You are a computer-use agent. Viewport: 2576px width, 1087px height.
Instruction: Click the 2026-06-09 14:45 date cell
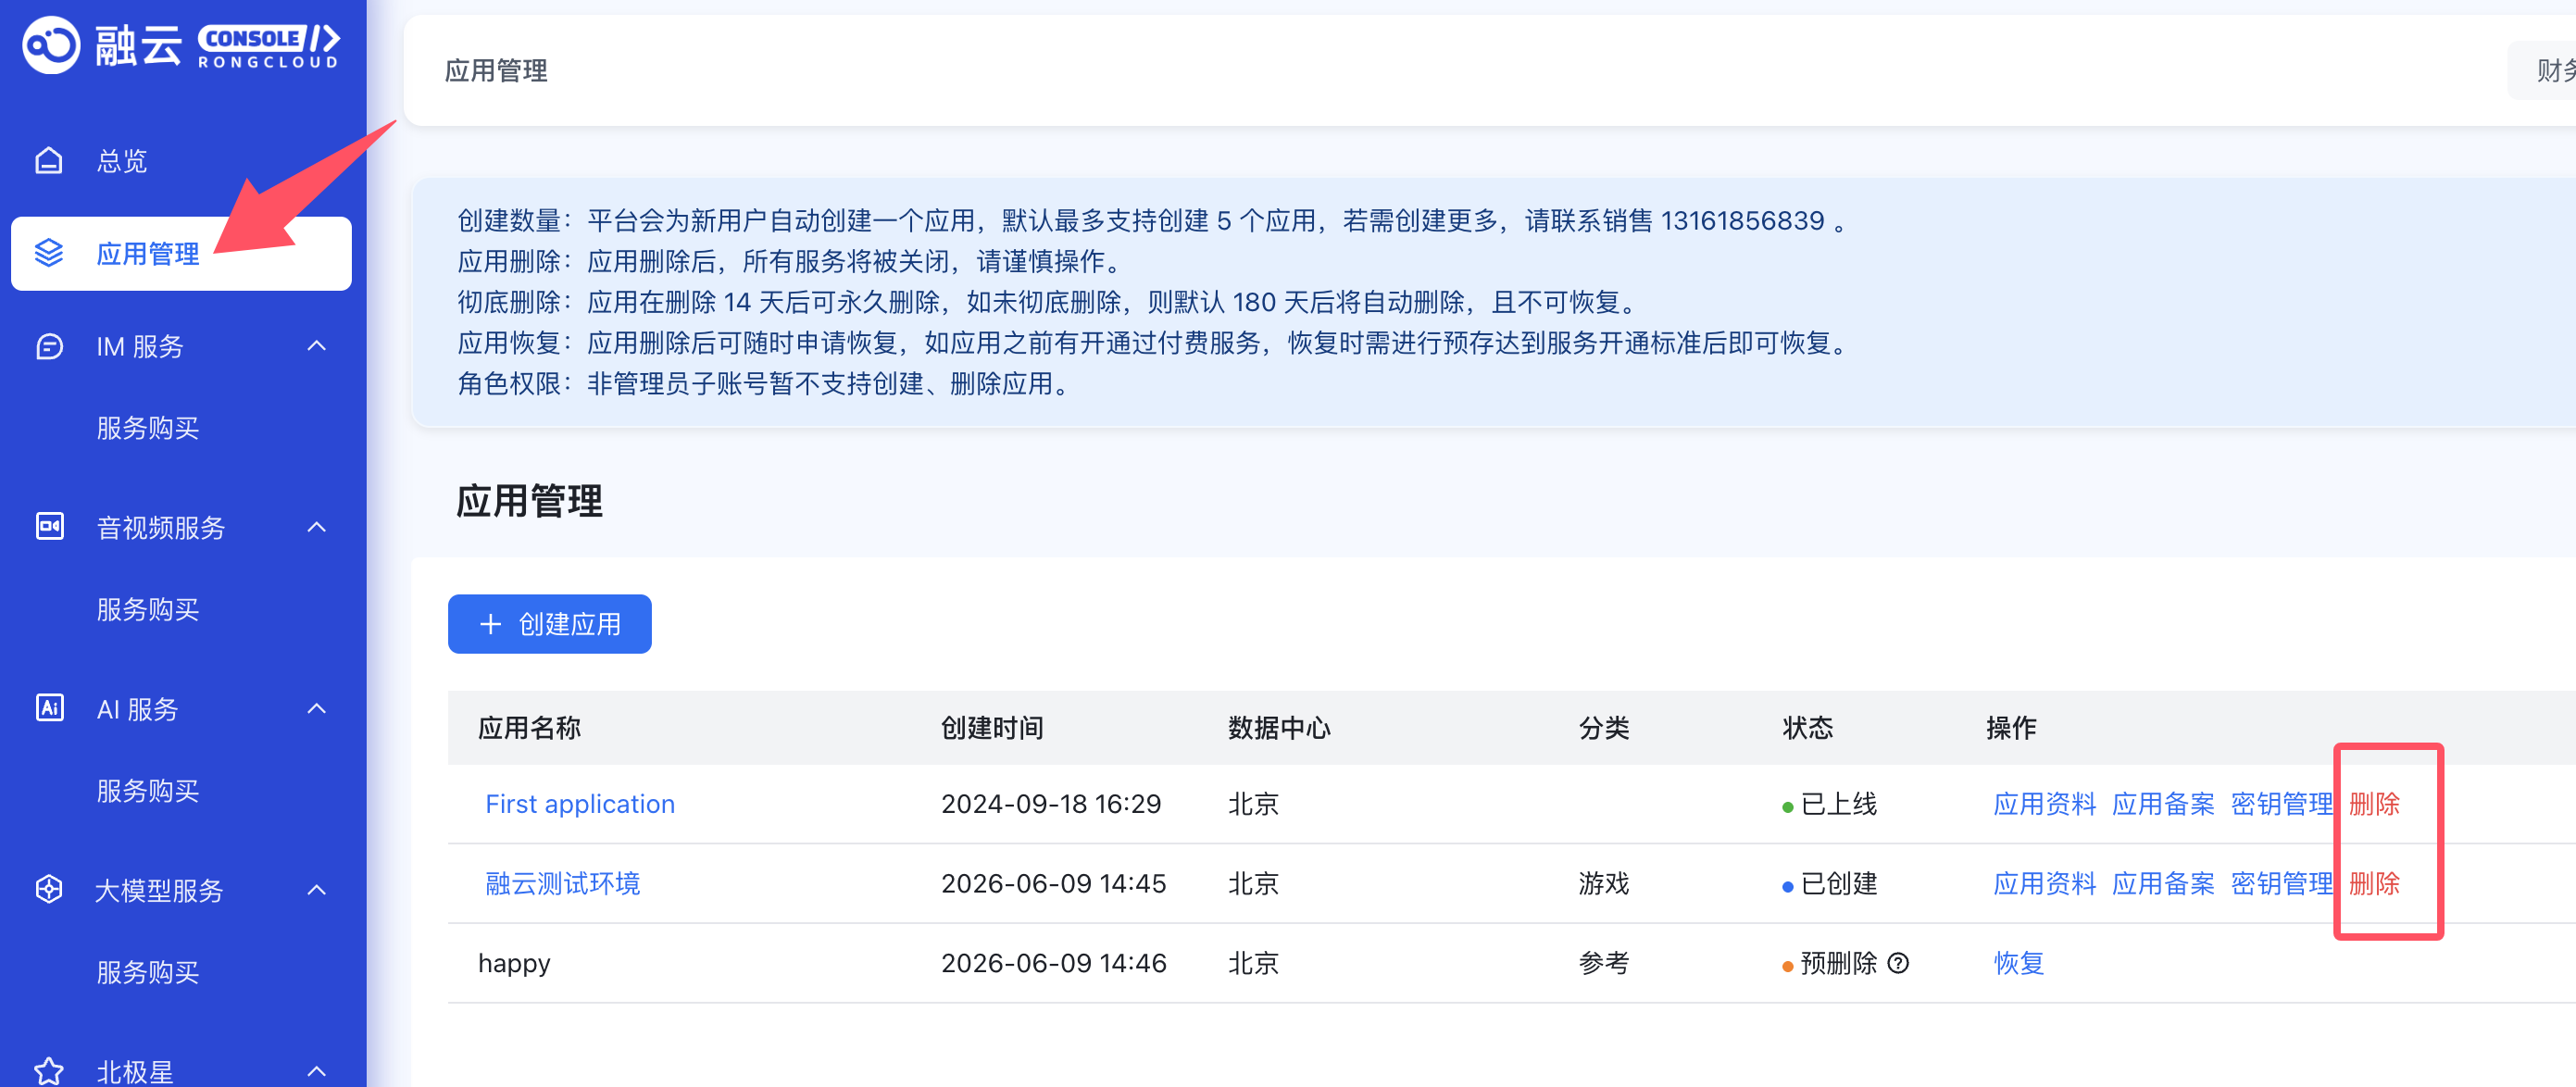tap(1053, 883)
